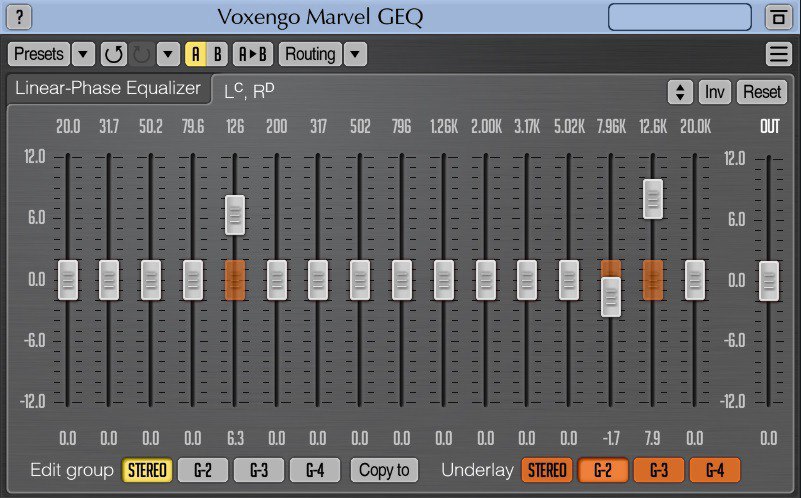Click the 796 Hz band fader handle
Screen dimensions: 801x498
[x=402, y=280]
